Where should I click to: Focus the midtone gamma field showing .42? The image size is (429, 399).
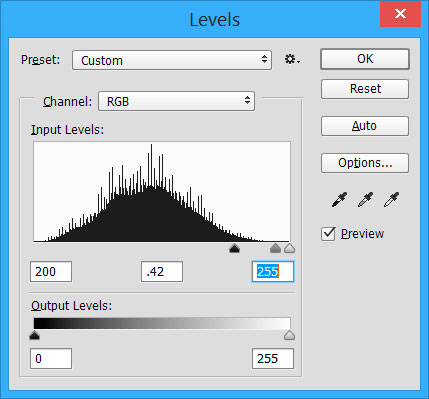[x=162, y=272]
